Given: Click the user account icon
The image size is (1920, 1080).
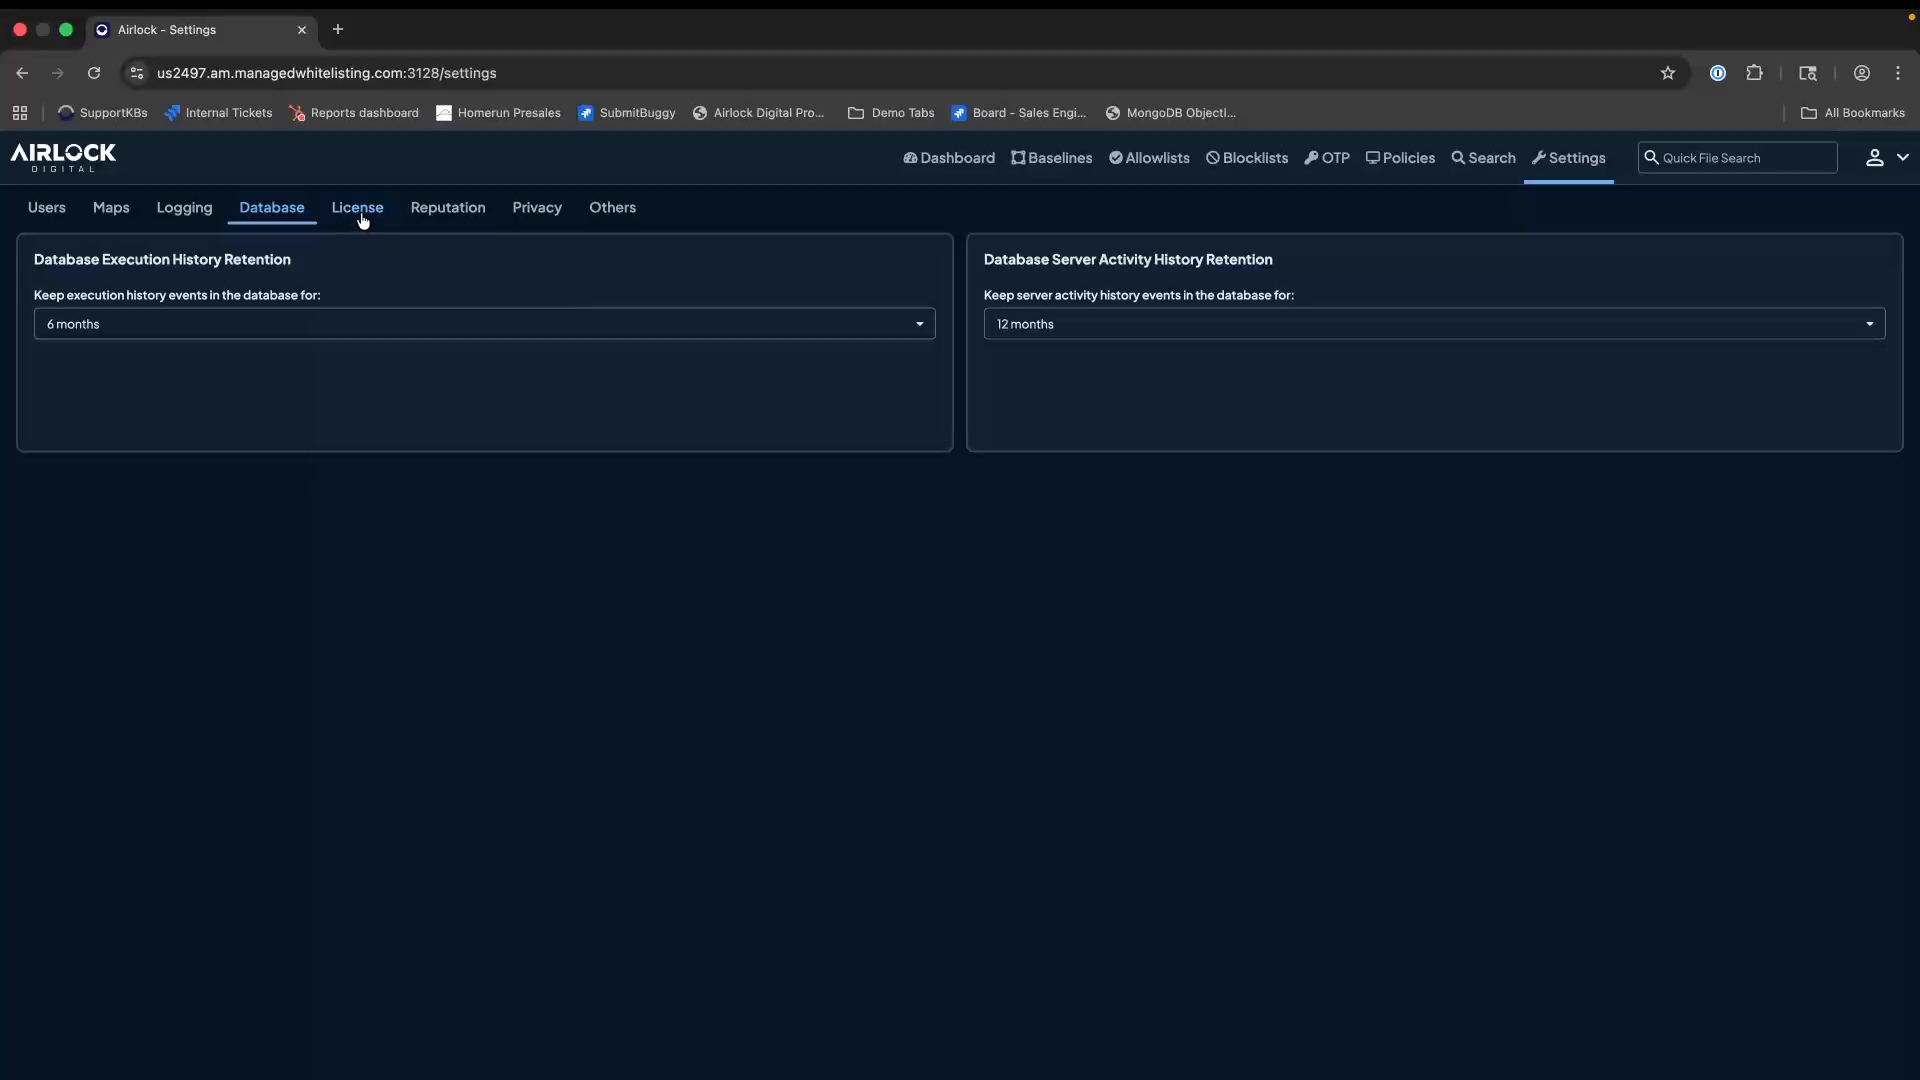Looking at the screenshot, I should pyautogui.click(x=1874, y=158).
